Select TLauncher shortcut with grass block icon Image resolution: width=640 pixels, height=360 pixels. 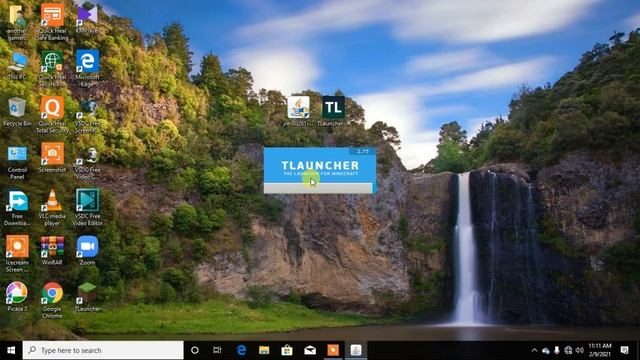coord(87,297)
